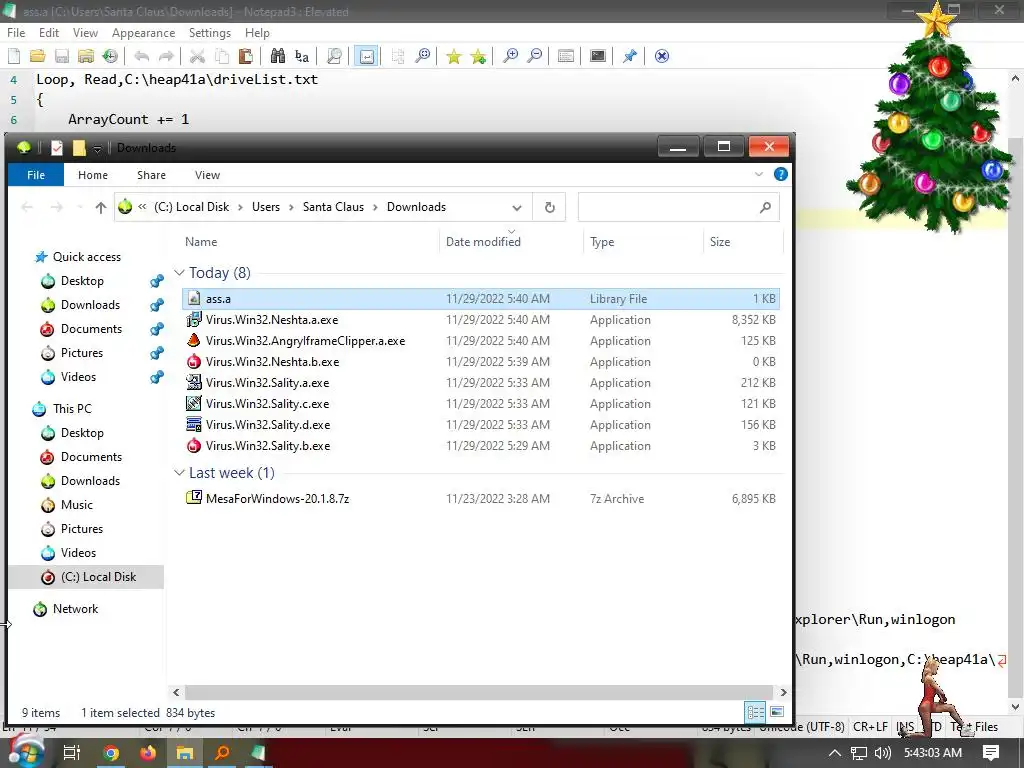The image size is (1024, 768).
Task: Add to favorites with the star-plus icon
Action: (x=478, y=56)
